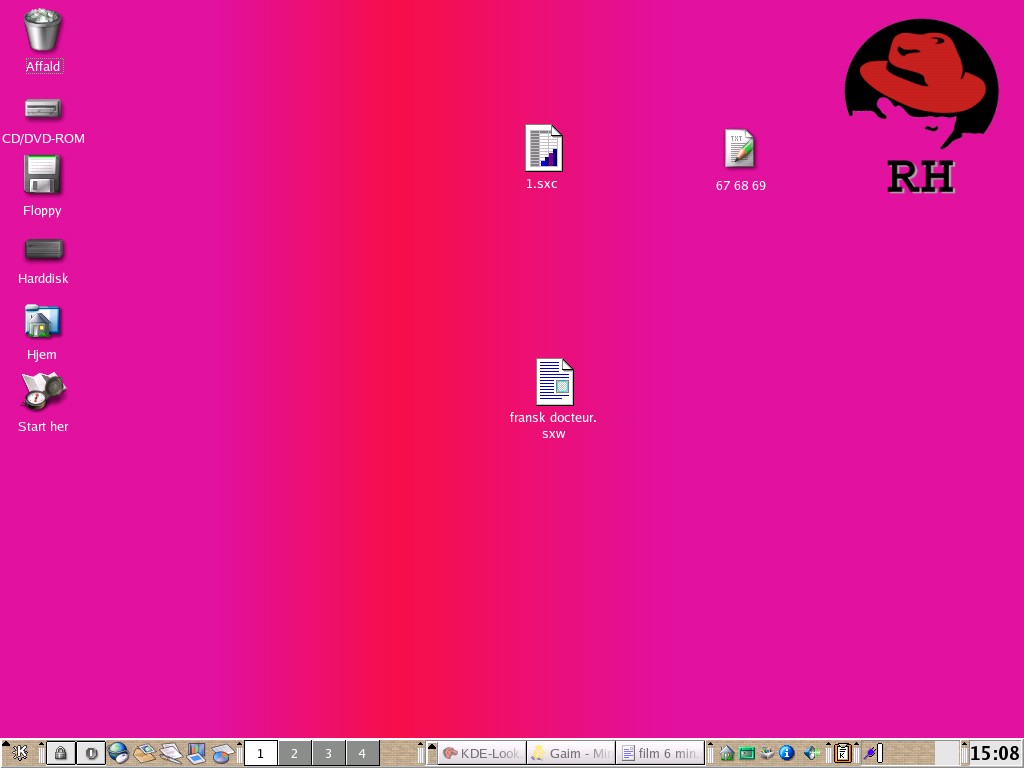Open the Hjem home folder icon
This screenshot has width=1024, height=768.
(x=42, y=321)
